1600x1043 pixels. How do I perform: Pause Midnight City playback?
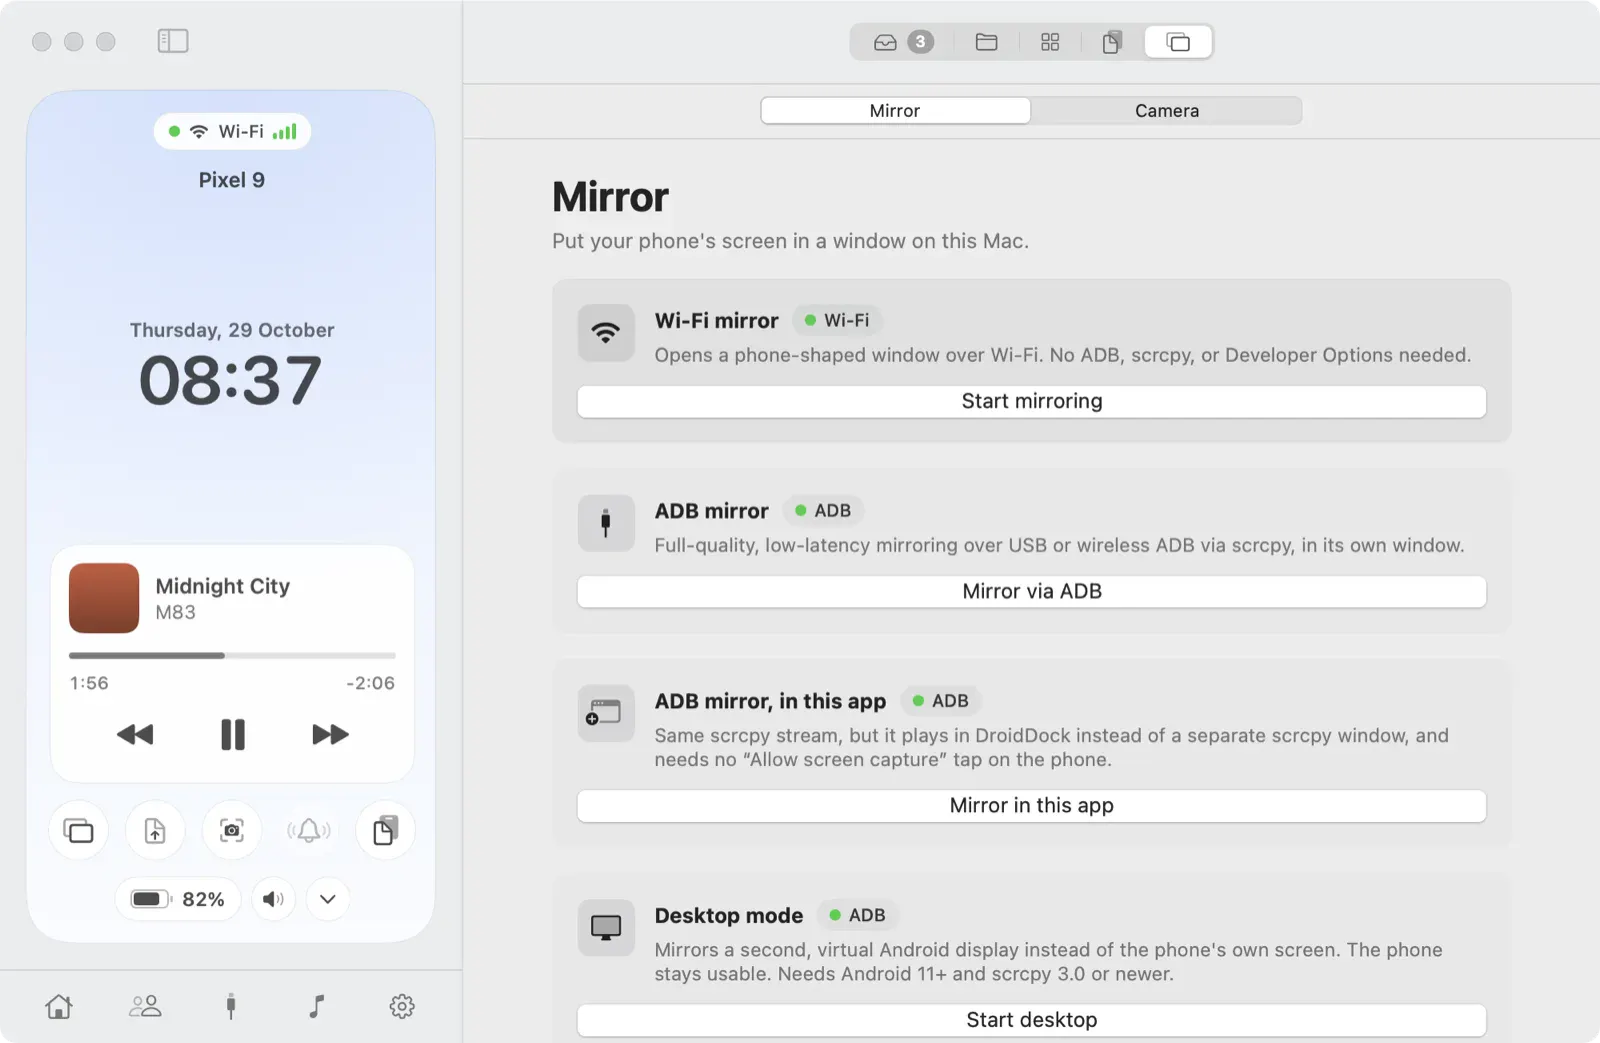coord(232,735)
